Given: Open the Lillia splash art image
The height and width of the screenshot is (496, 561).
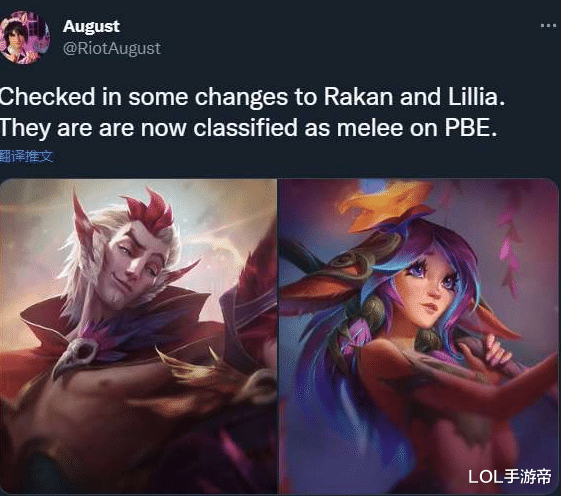Looking at the screenshot, I should 419,336.
